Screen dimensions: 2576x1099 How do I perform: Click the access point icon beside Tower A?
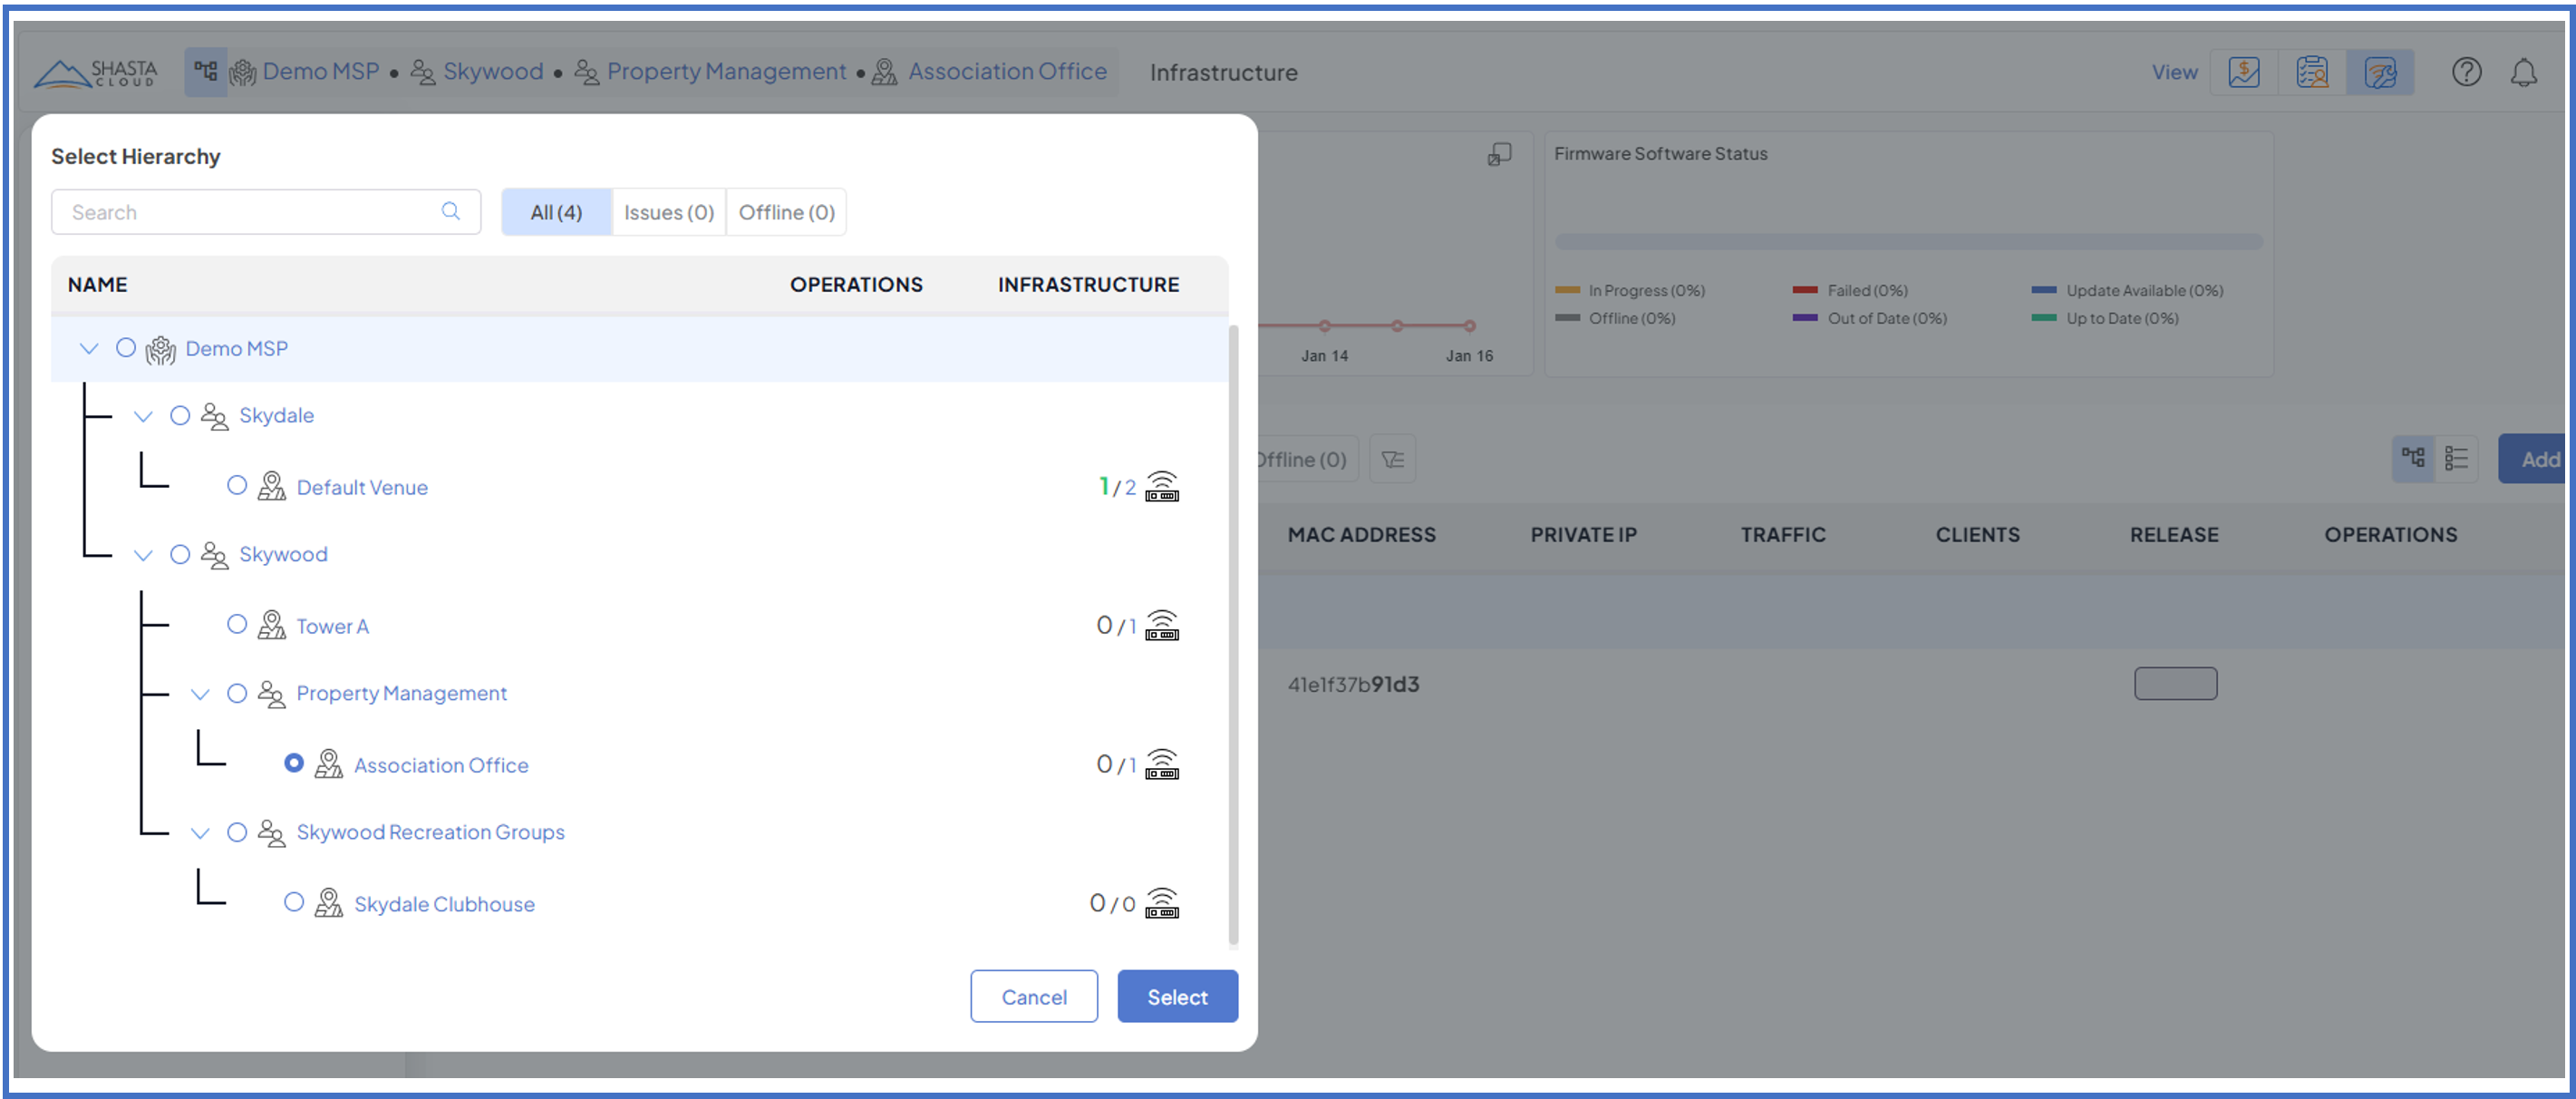(x=1161, y=626)
